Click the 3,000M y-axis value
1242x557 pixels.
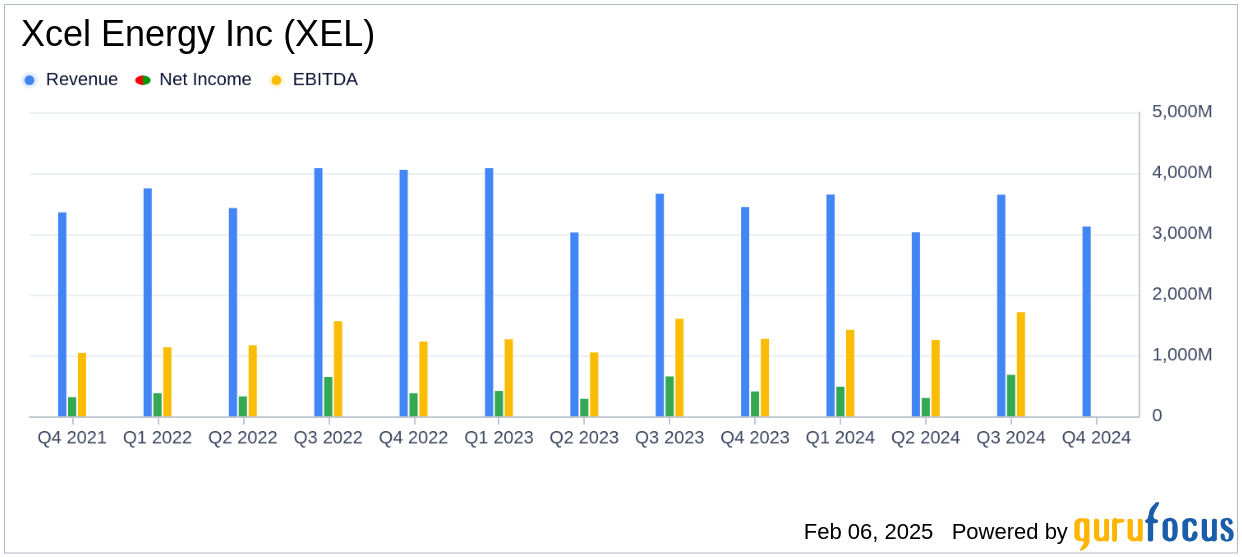tap(1182, 234)
